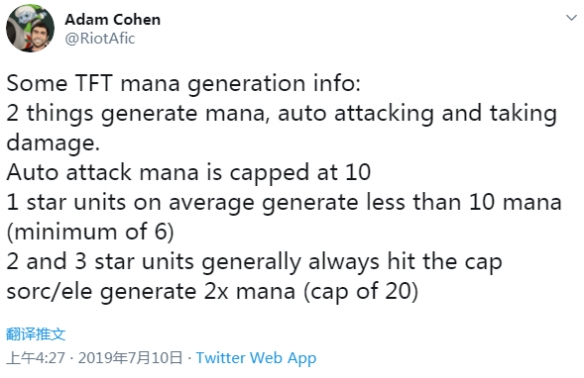Open the @RiotAfic handle link
Viewport: 584px width, 378px height.
pyautogui.click(x=100, y=38)
